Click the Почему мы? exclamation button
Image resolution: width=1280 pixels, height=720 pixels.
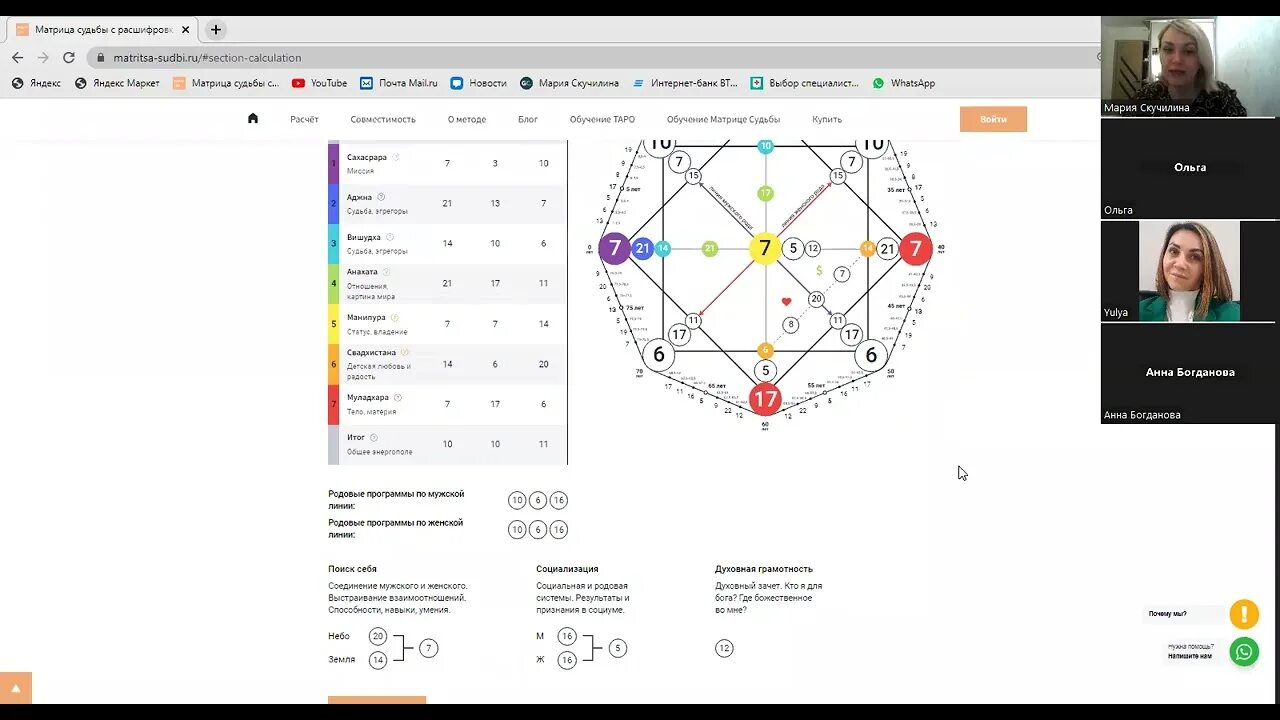1244,613
